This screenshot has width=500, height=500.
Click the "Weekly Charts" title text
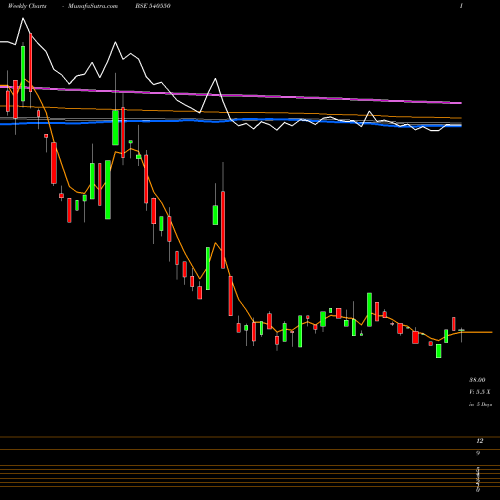coord(27,6)
